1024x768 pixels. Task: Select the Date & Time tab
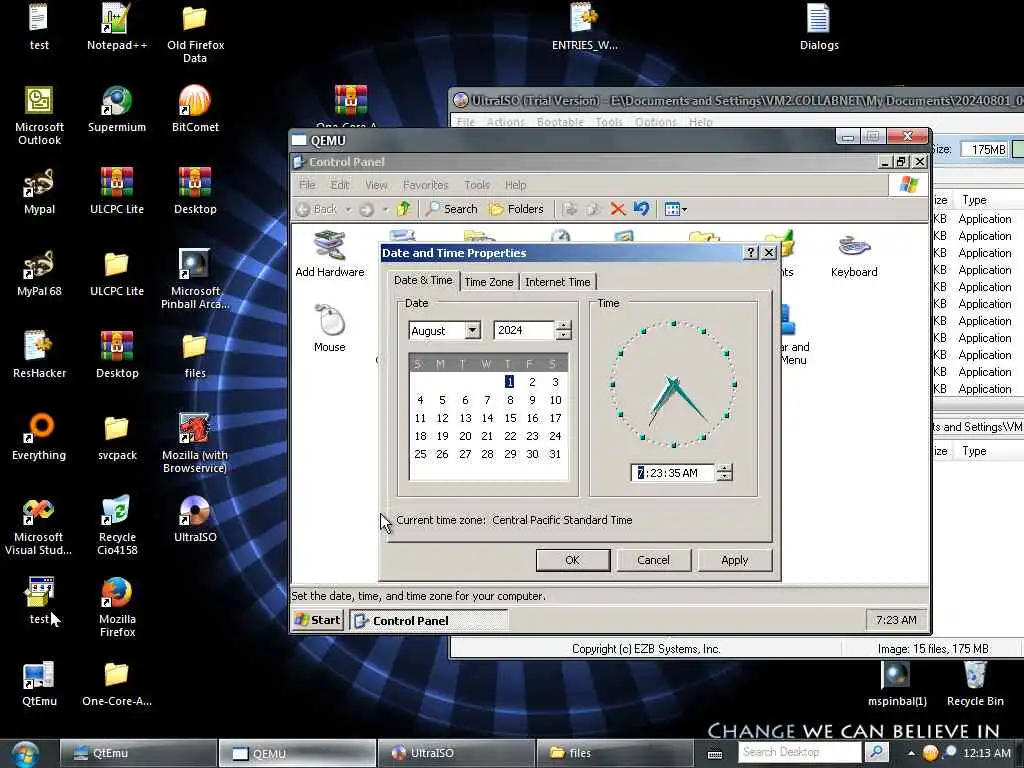coord(423,280)
